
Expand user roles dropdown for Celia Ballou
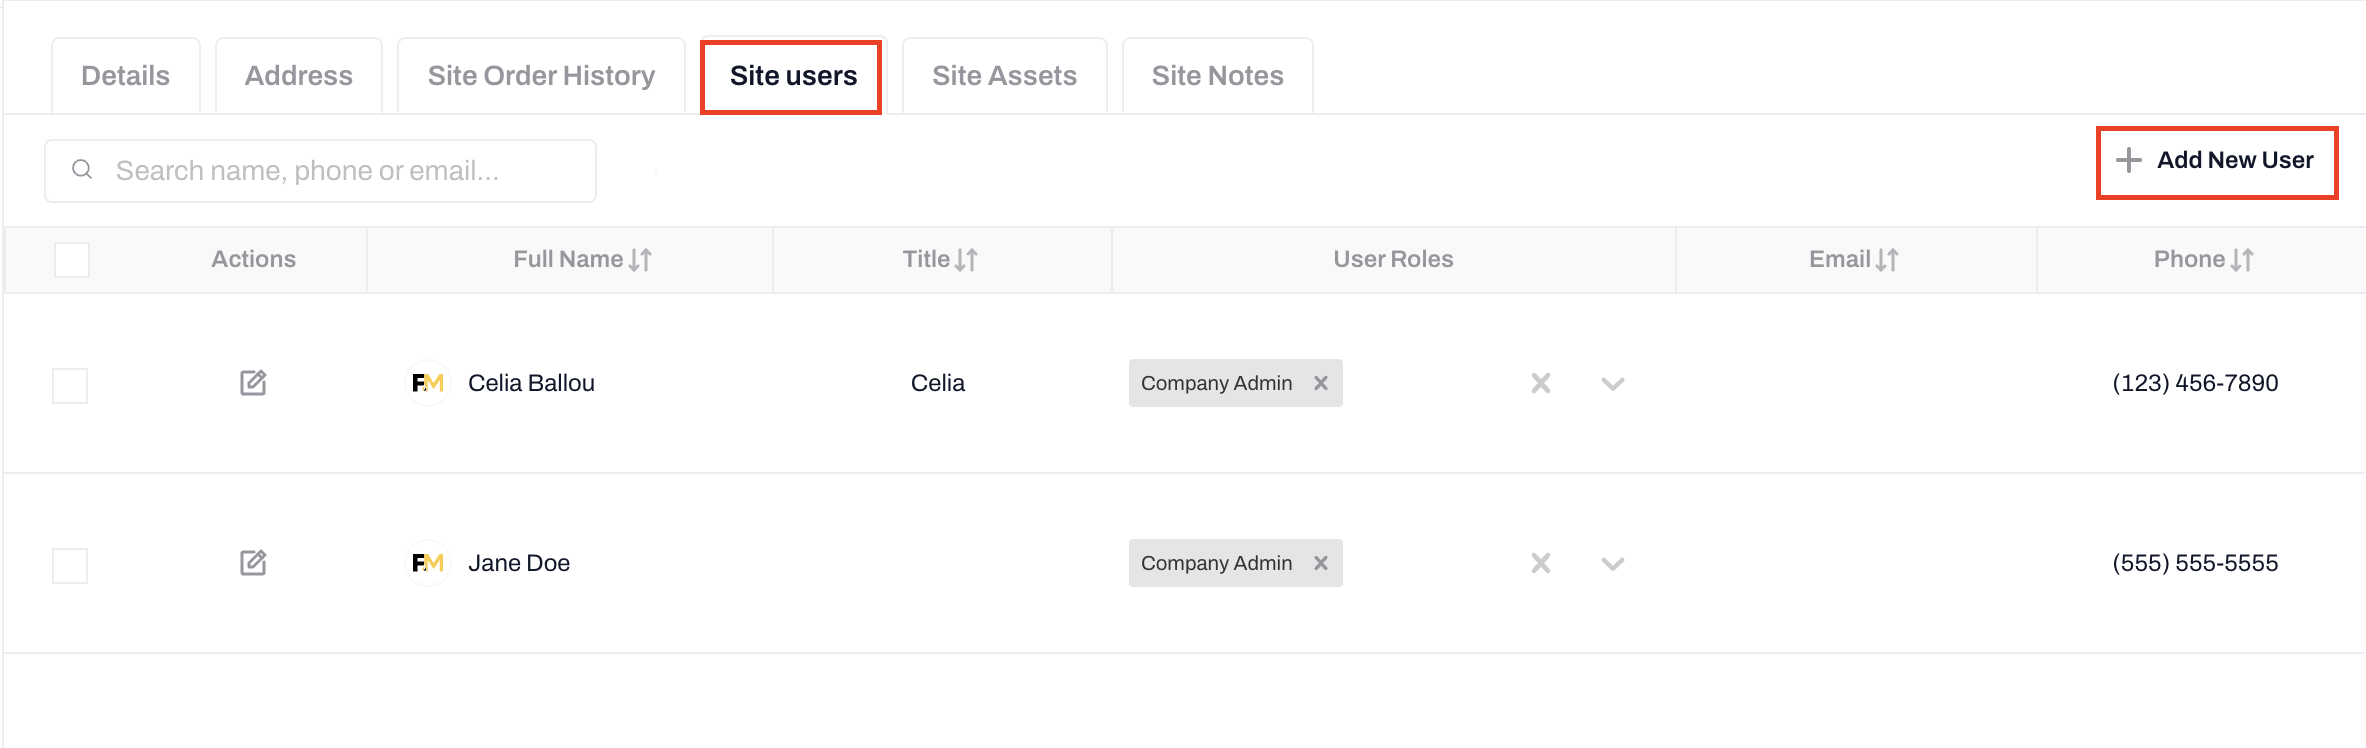pyautogui.click(x=1612, y=383)
